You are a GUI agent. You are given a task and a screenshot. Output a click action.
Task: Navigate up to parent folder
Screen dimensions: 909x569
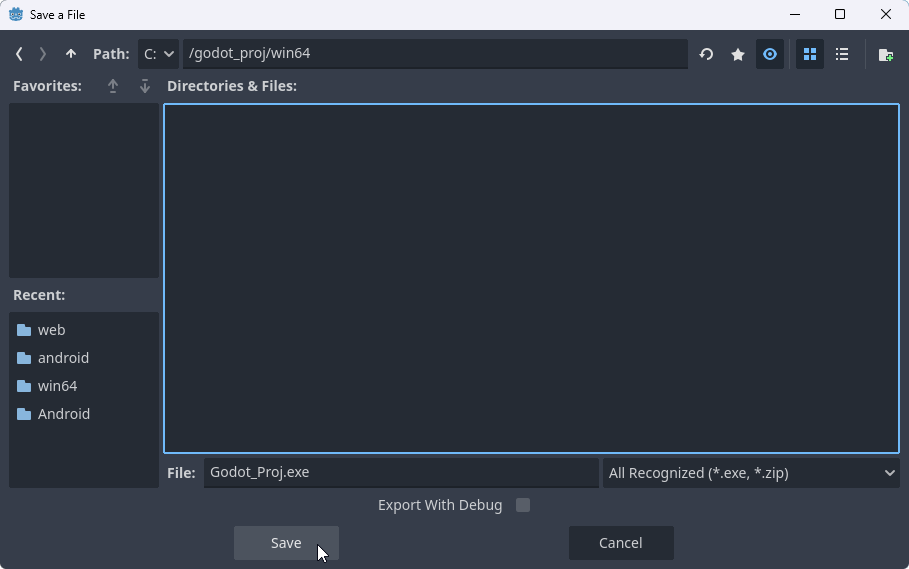click(70, 54)
